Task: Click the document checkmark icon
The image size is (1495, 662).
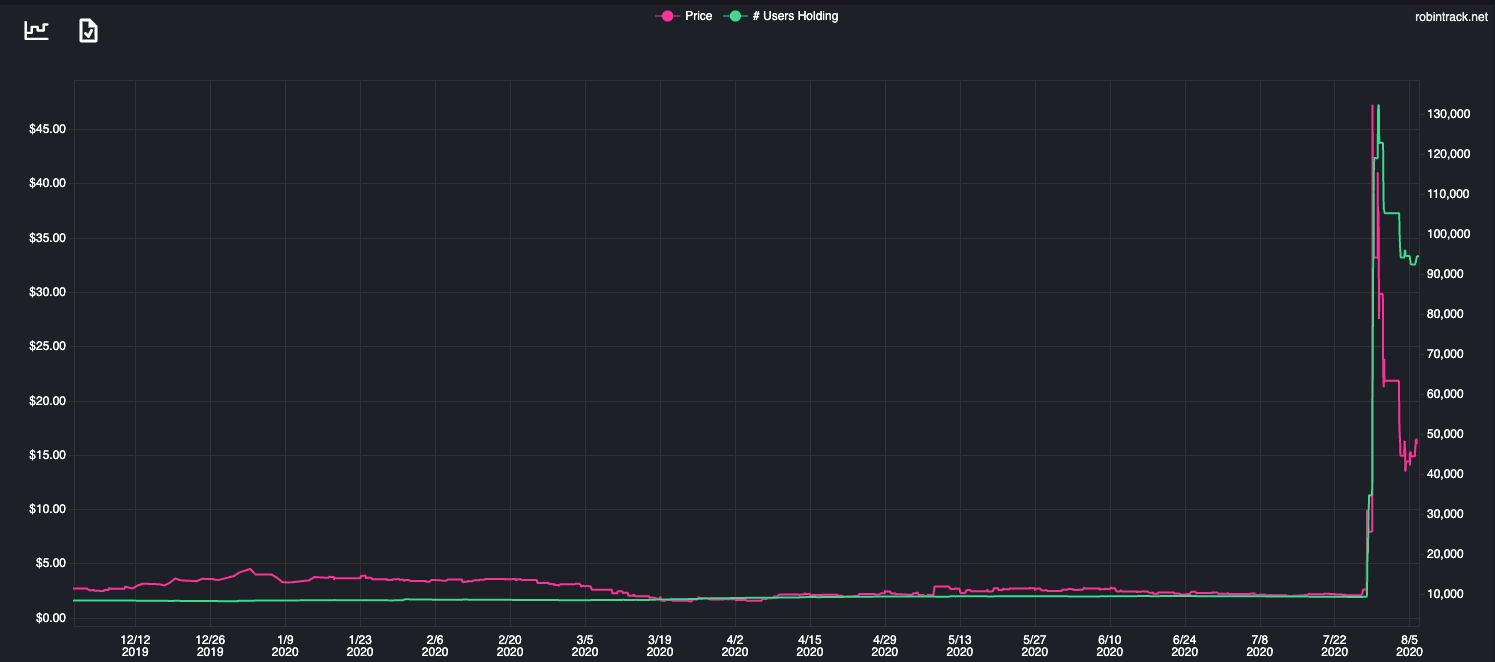Action: [x=88, y=31]
